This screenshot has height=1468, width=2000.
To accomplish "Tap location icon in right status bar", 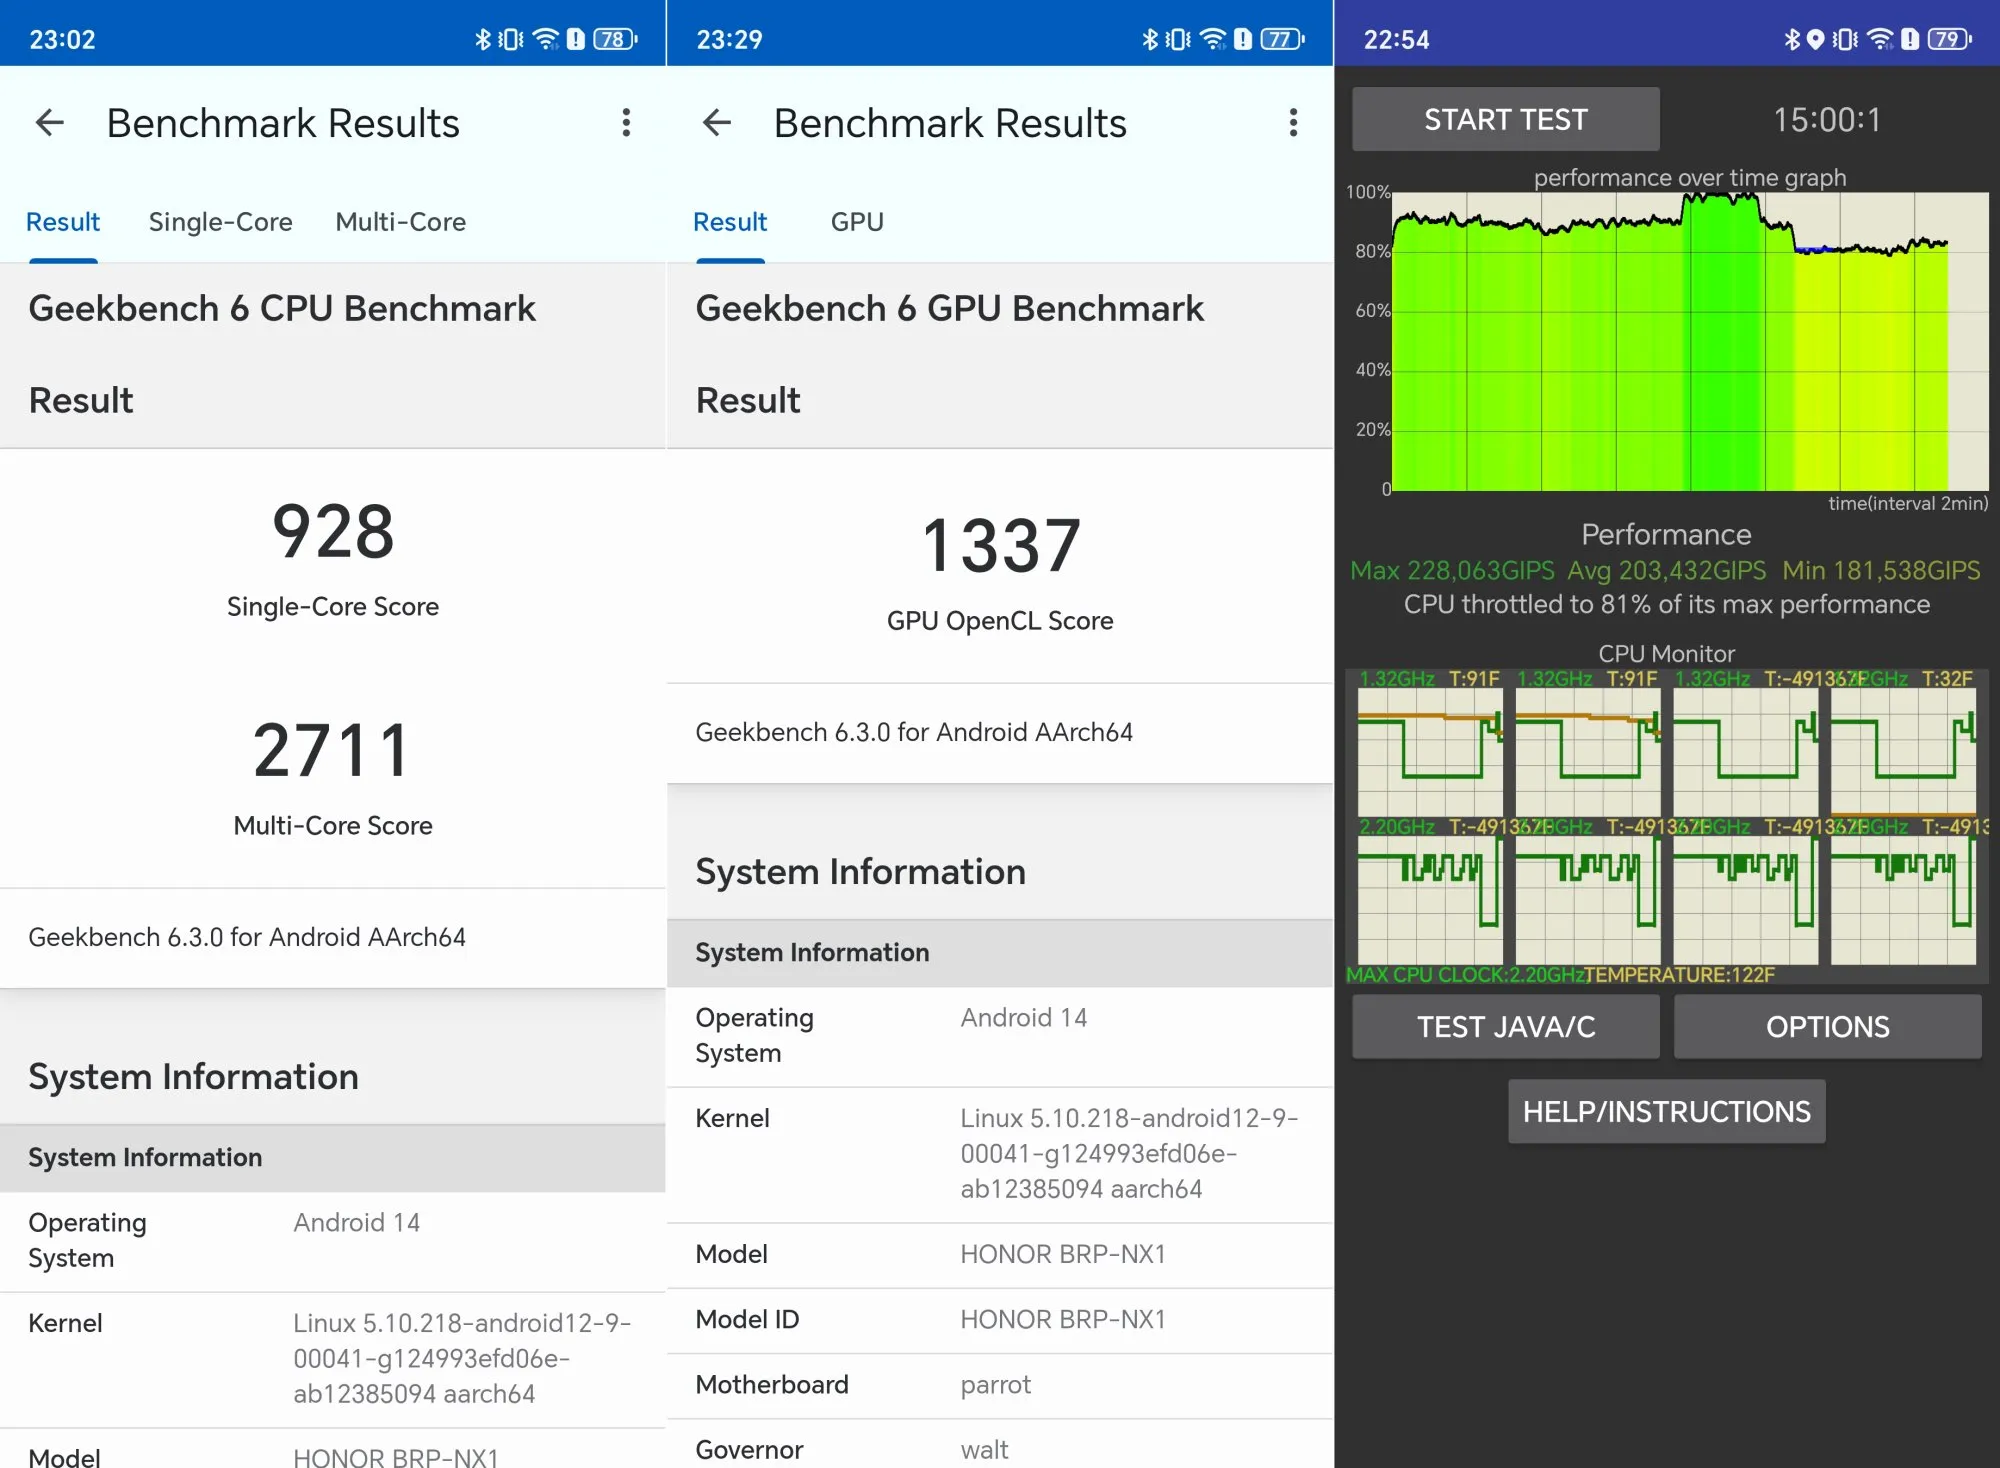I will [1815, 39].
